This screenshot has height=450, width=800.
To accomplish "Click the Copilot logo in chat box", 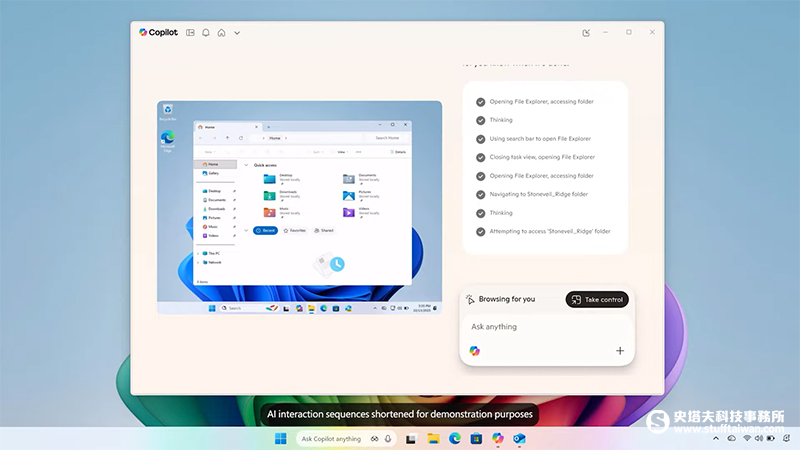I will pyautogui.click(x=474, y=351).
